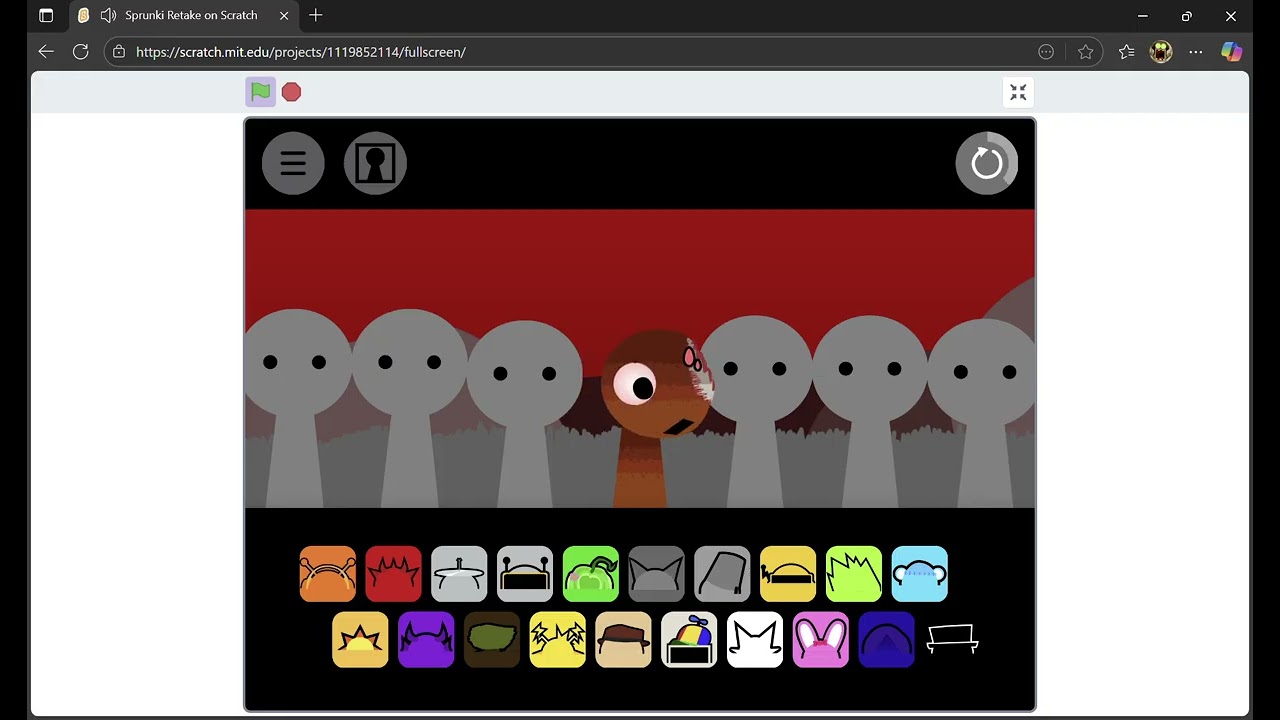Select the yellow lightning-spiked character icon
This screenshot has height=720, width=1280.
(x=558, y=640)
